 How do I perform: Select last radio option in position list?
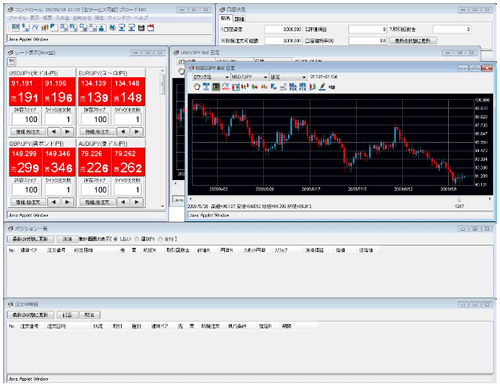pyautogui.click(x=160, y=239)
